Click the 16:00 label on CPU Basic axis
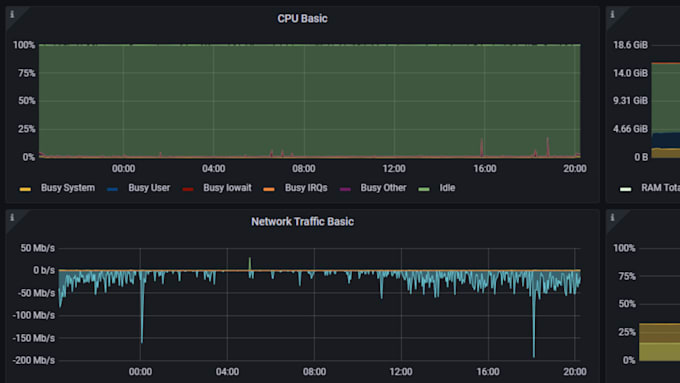680x383 pixels. (x=484, y=168)
